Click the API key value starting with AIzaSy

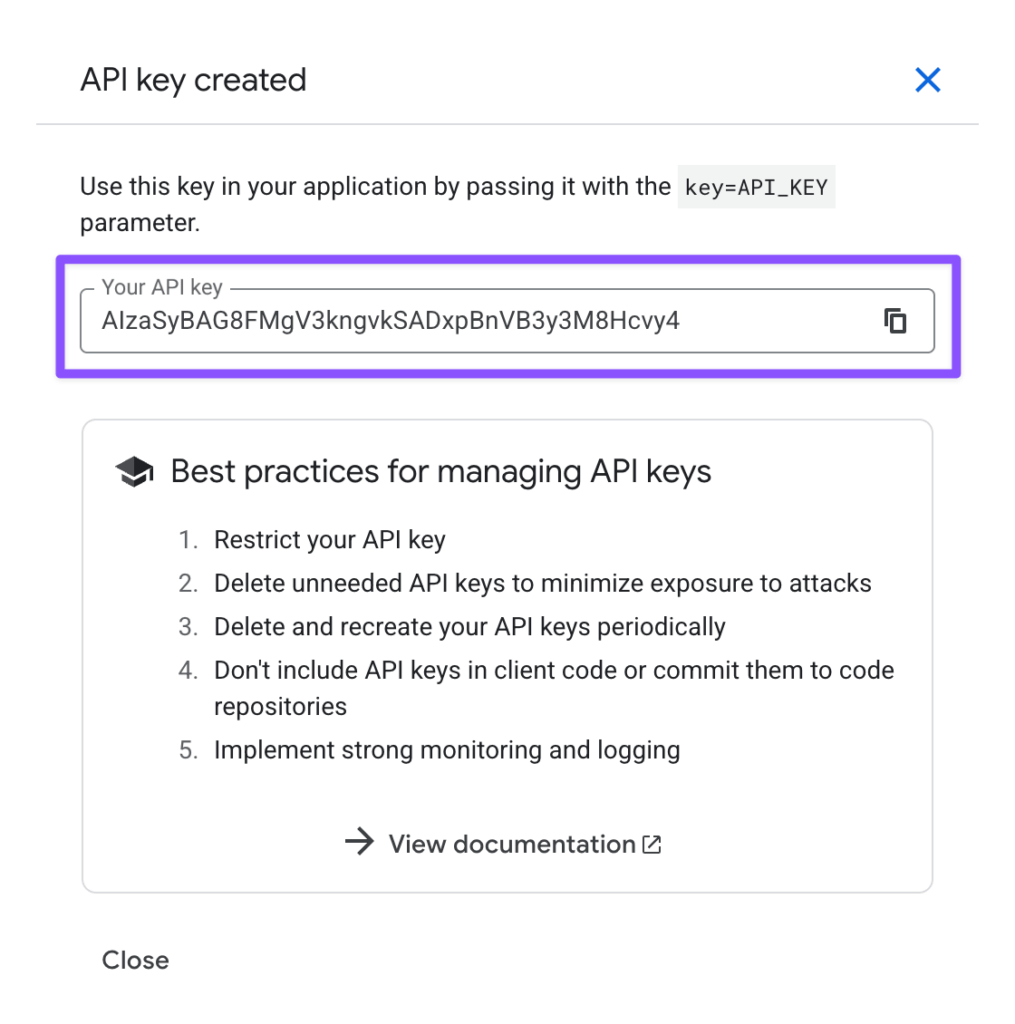[x=391, y=321]
